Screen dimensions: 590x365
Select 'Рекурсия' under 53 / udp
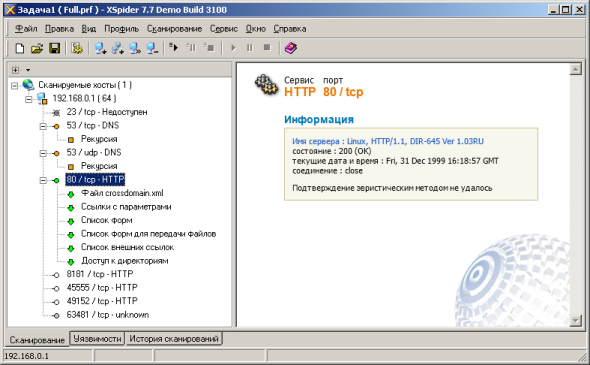pyautogui.click(x=99, y=166)
